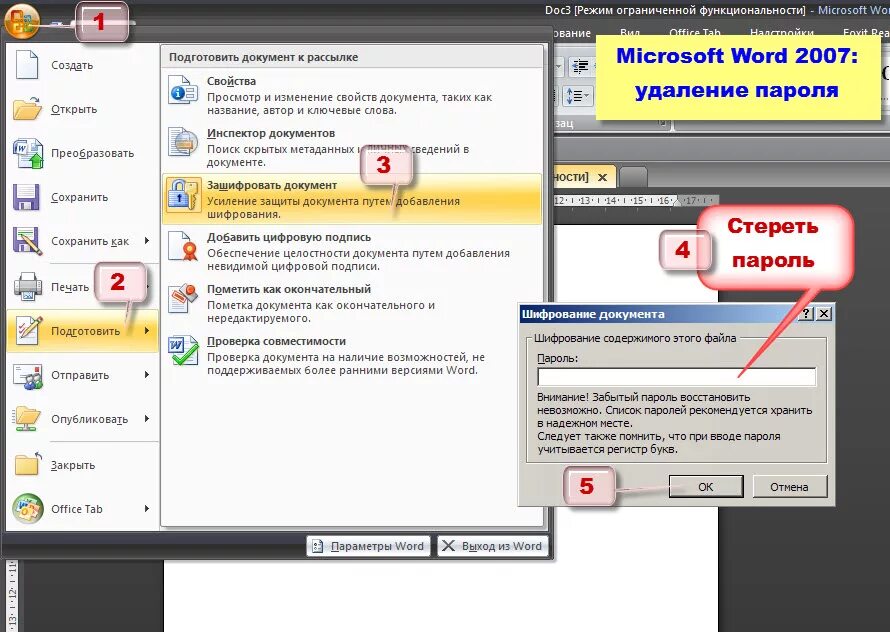Choose Сохранить menu entry
This screenshot has width=890, height=632.
[x=82, y=197]
